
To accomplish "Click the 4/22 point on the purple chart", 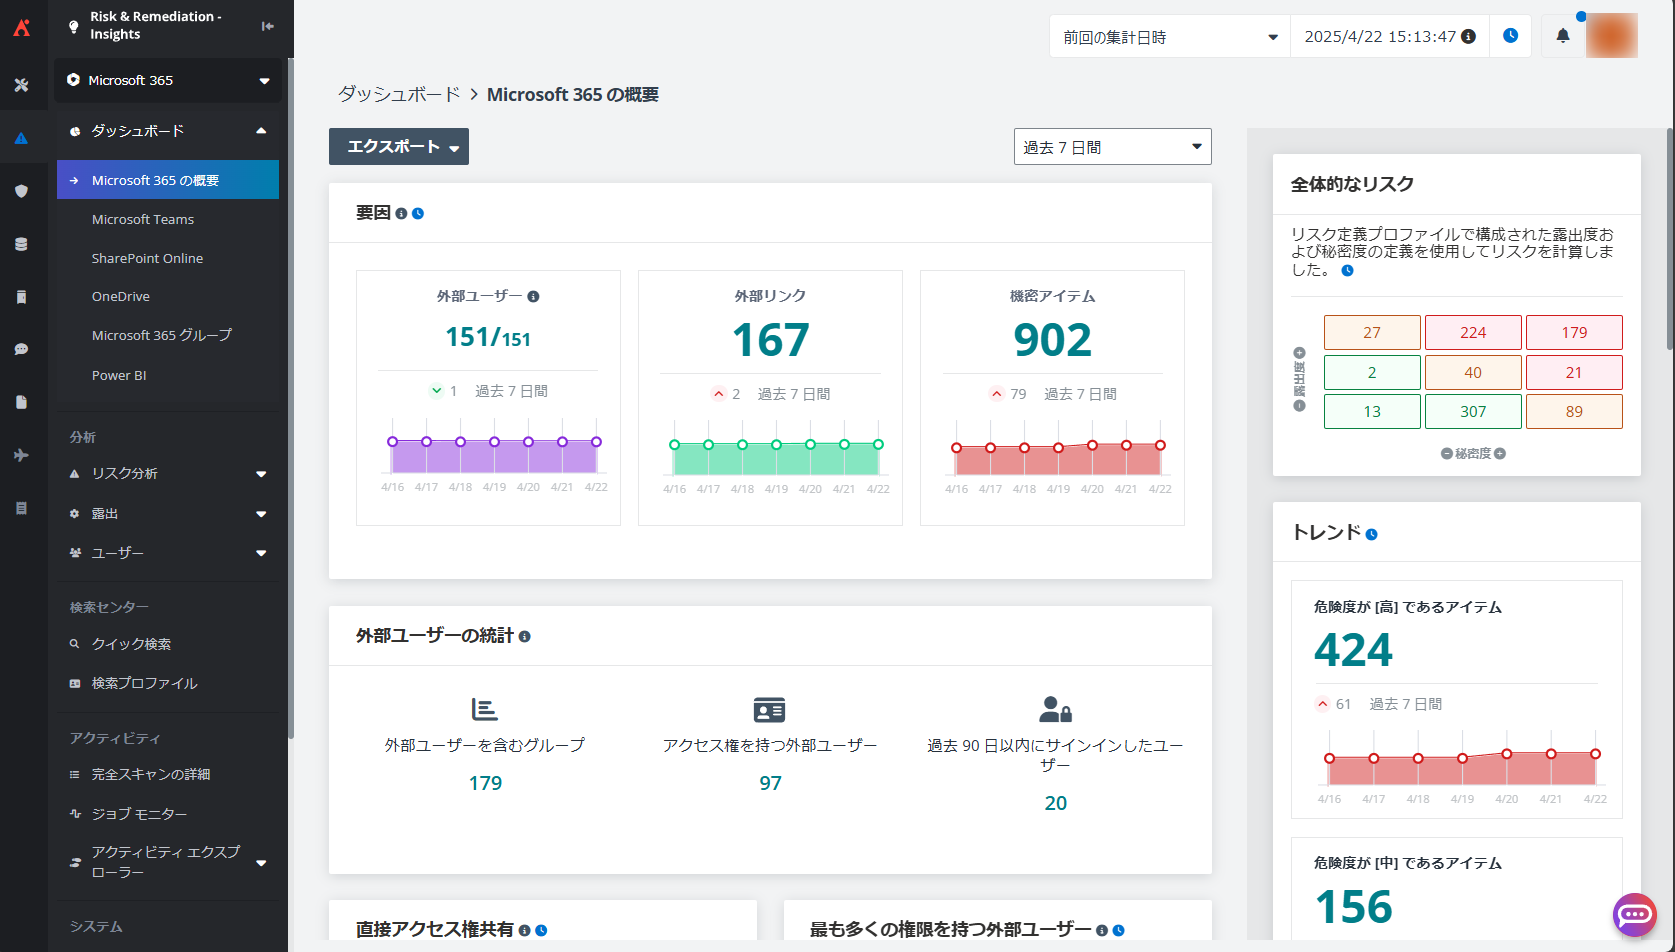I will tap(596, 441).
